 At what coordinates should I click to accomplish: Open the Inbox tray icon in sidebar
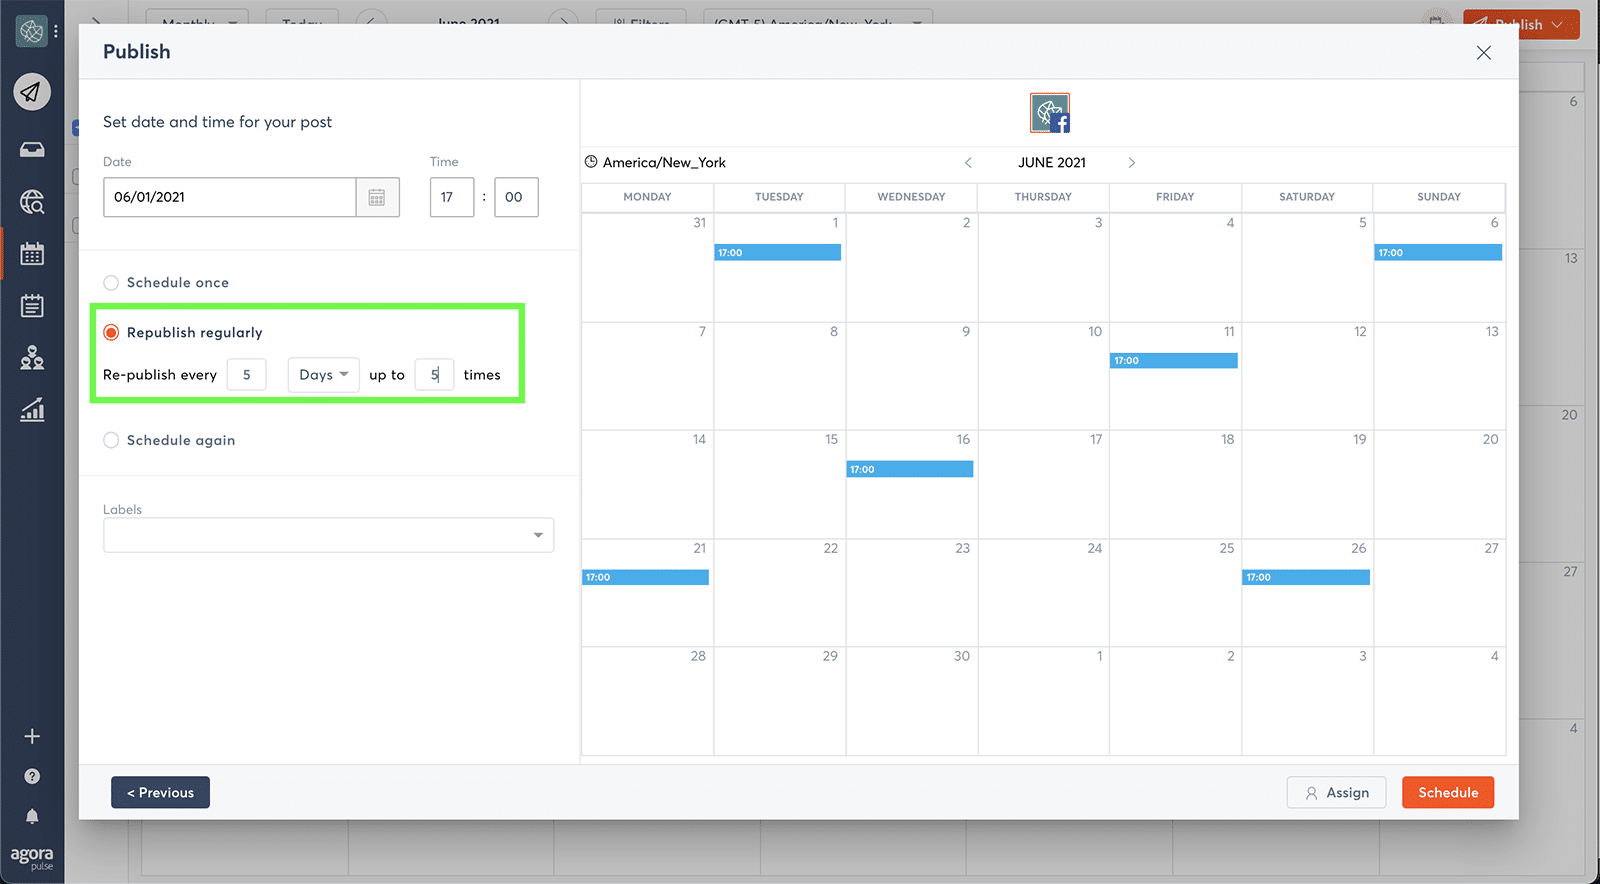(32, 150)
